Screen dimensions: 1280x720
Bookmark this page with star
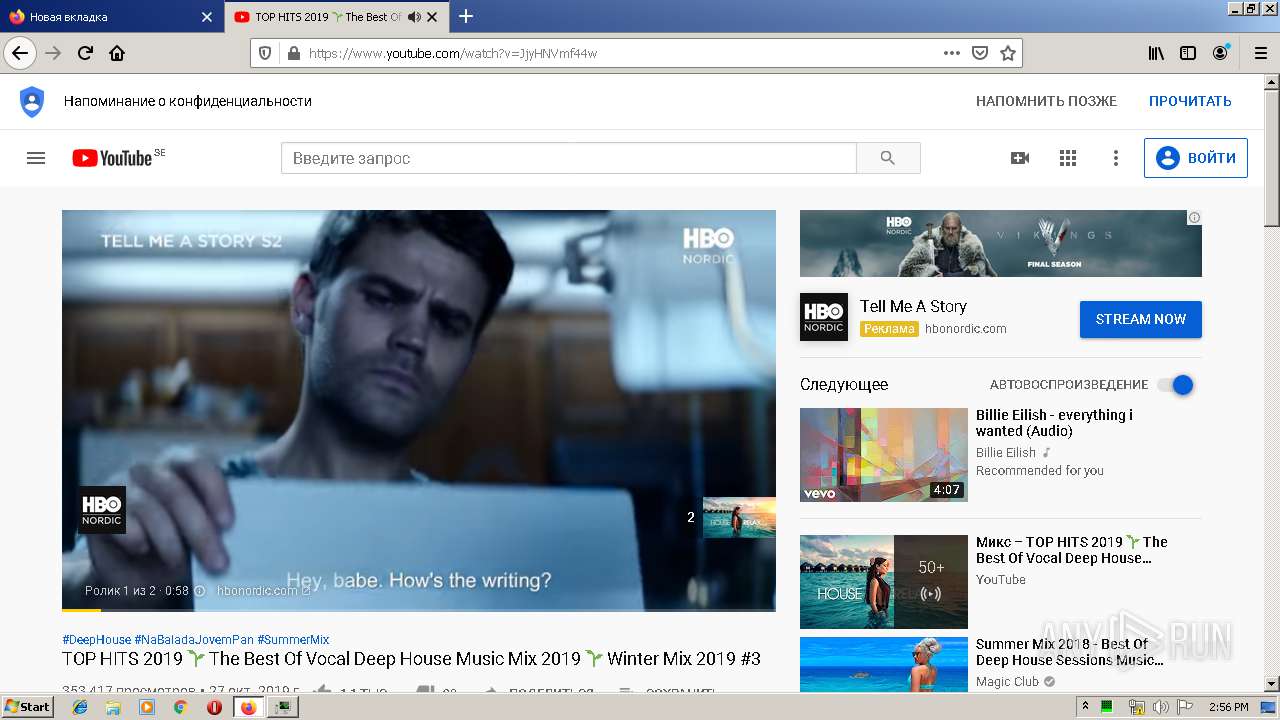click(1008, 53)
